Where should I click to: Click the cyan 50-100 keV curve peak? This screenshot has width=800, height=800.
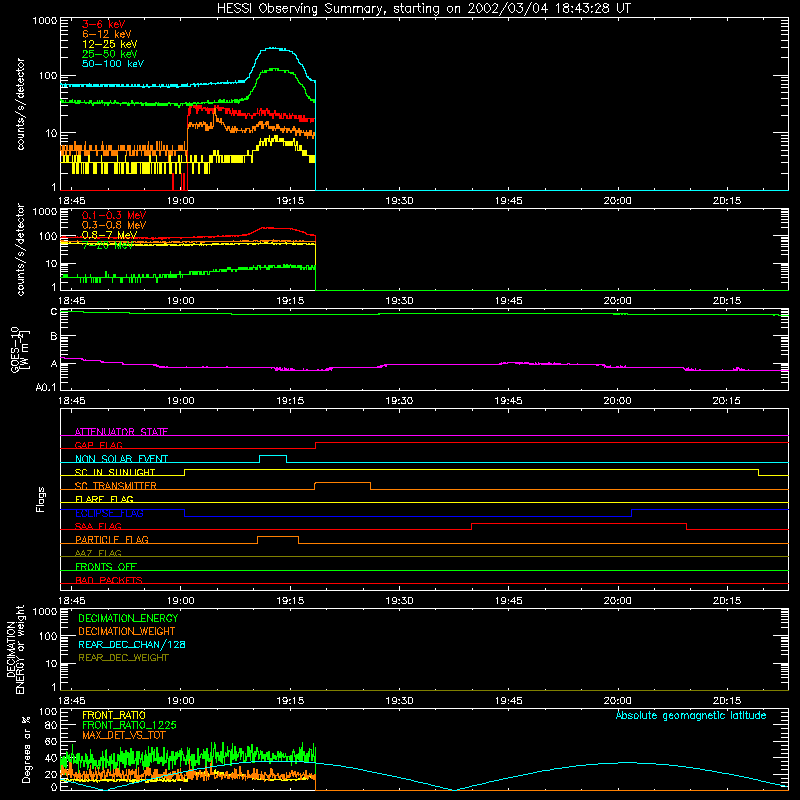273,48
